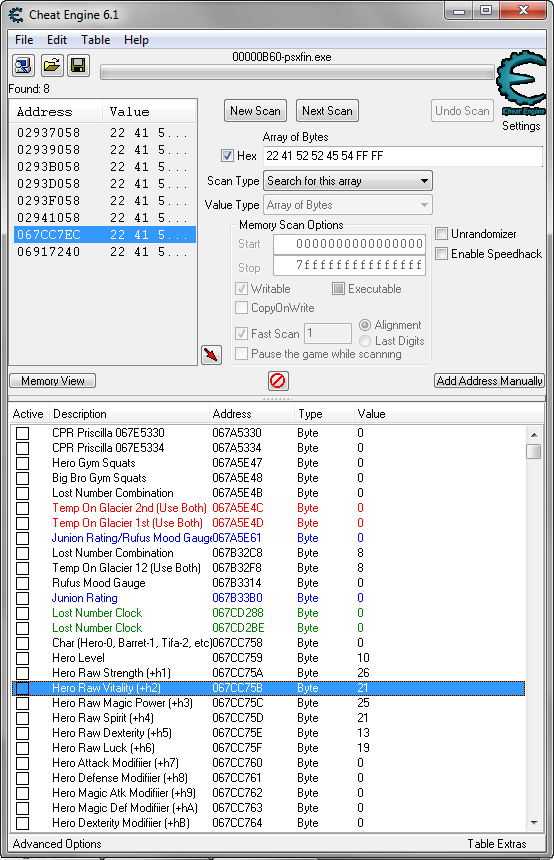
Task: Click the Type column header
Action: 325,414
